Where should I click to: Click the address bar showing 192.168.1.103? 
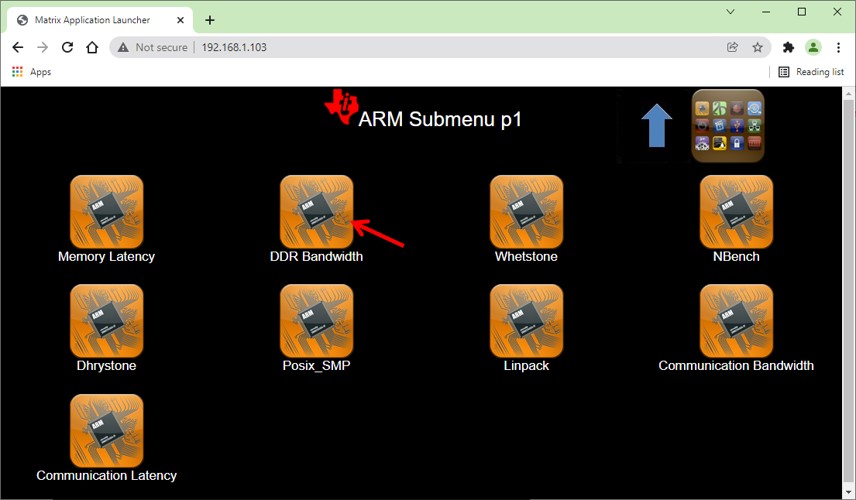click(x=400, y=47)
